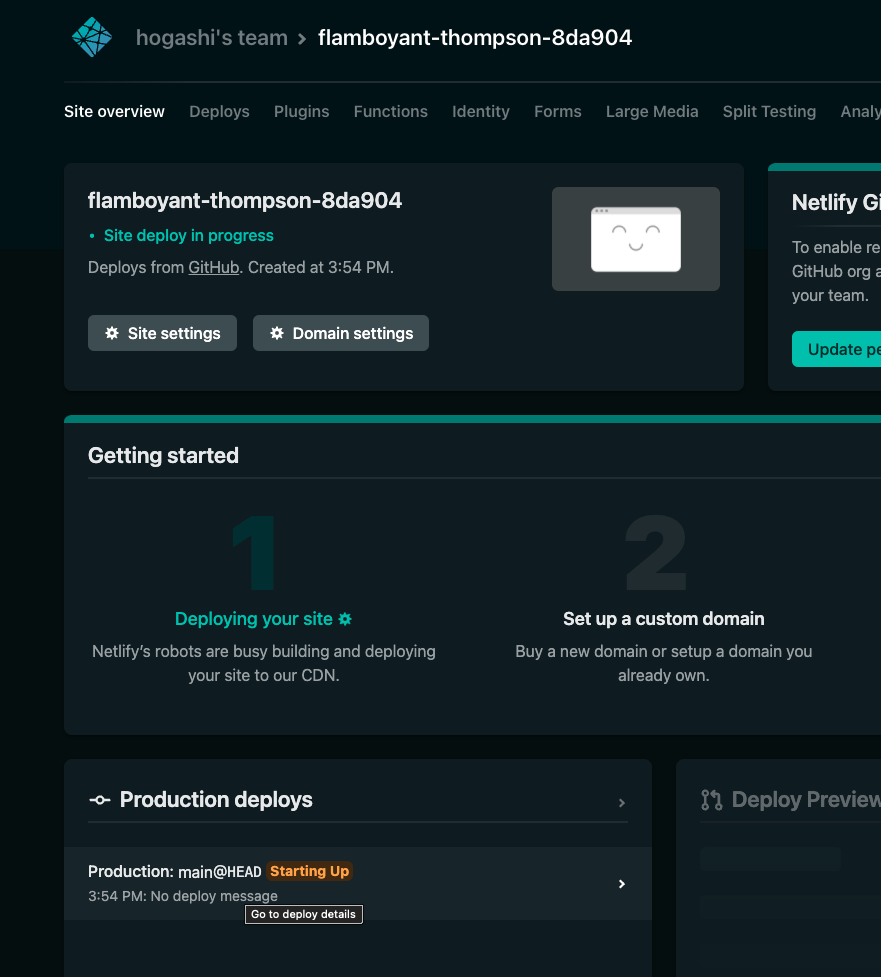The image size is (881, 977).
Task: Click the Starting Up status badge
Action: click(309, 871)
